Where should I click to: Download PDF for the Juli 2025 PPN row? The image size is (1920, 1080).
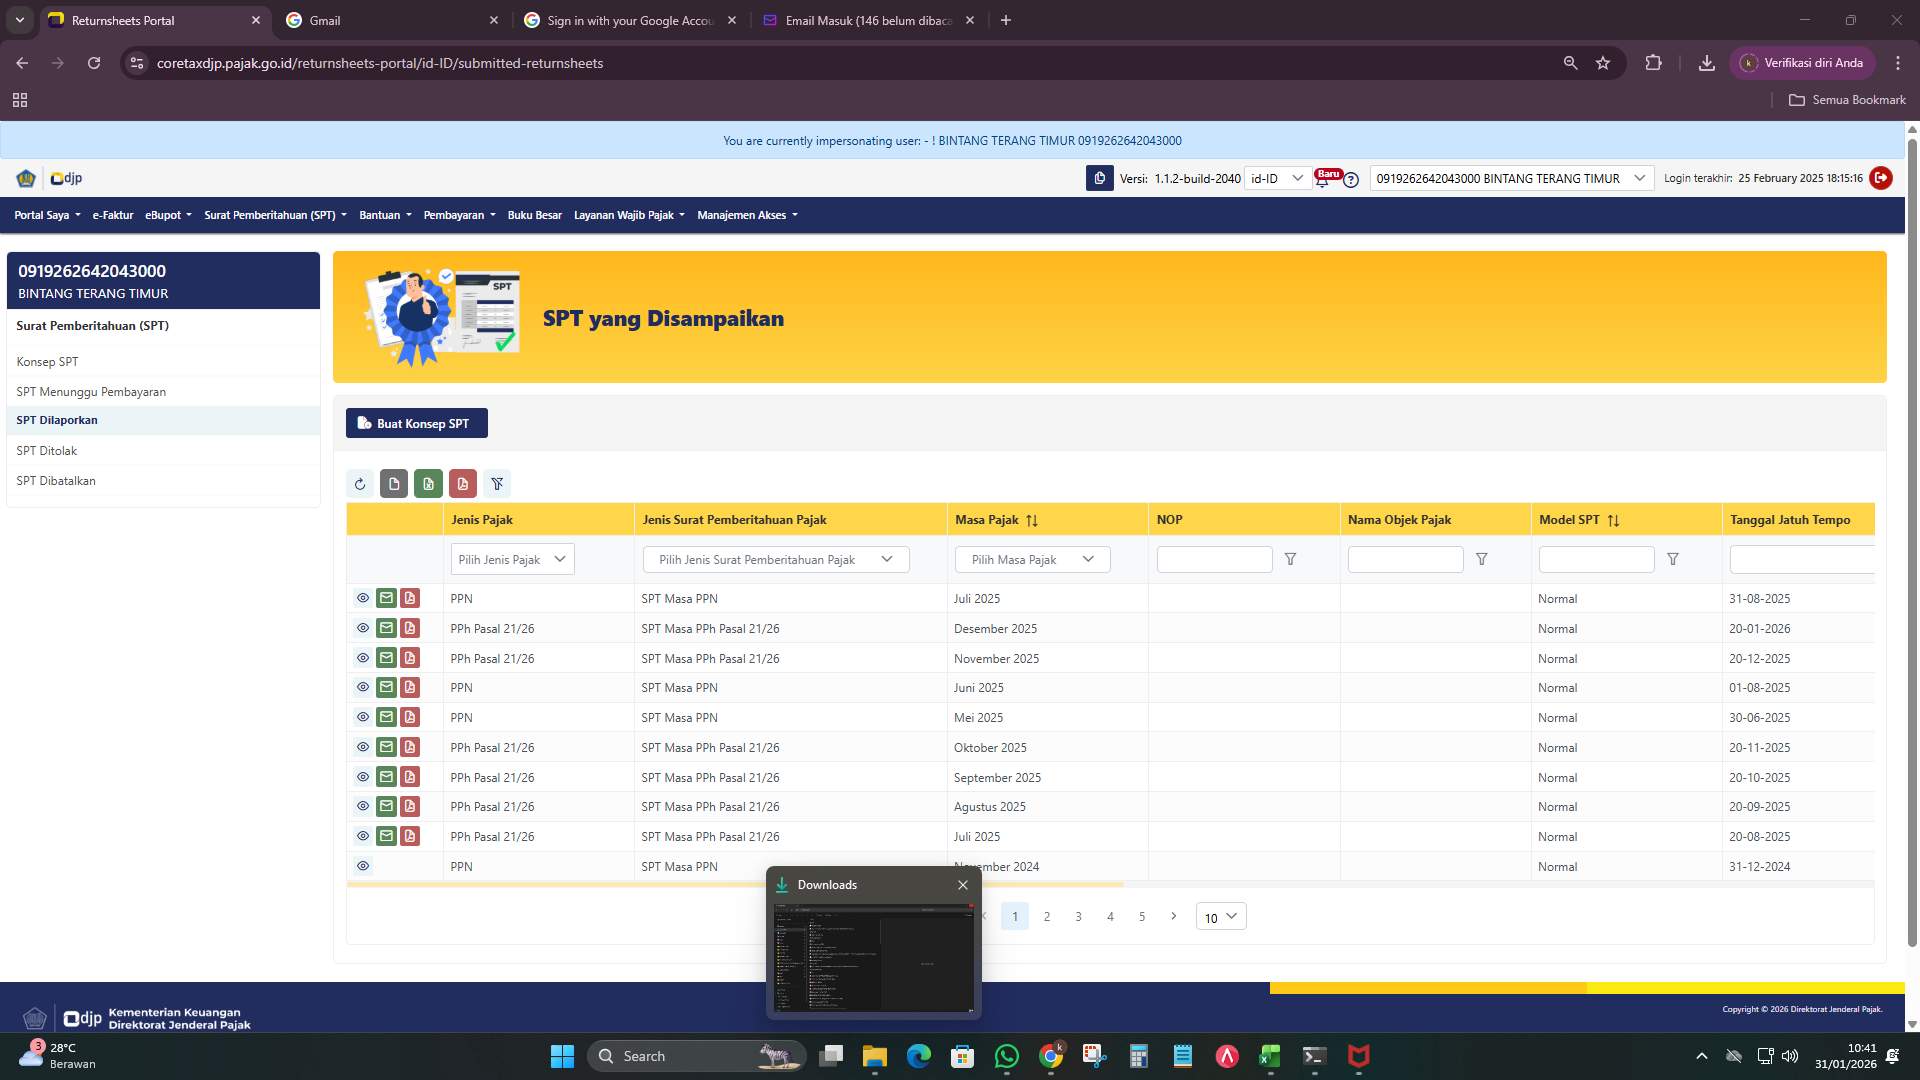pos(410,598)
